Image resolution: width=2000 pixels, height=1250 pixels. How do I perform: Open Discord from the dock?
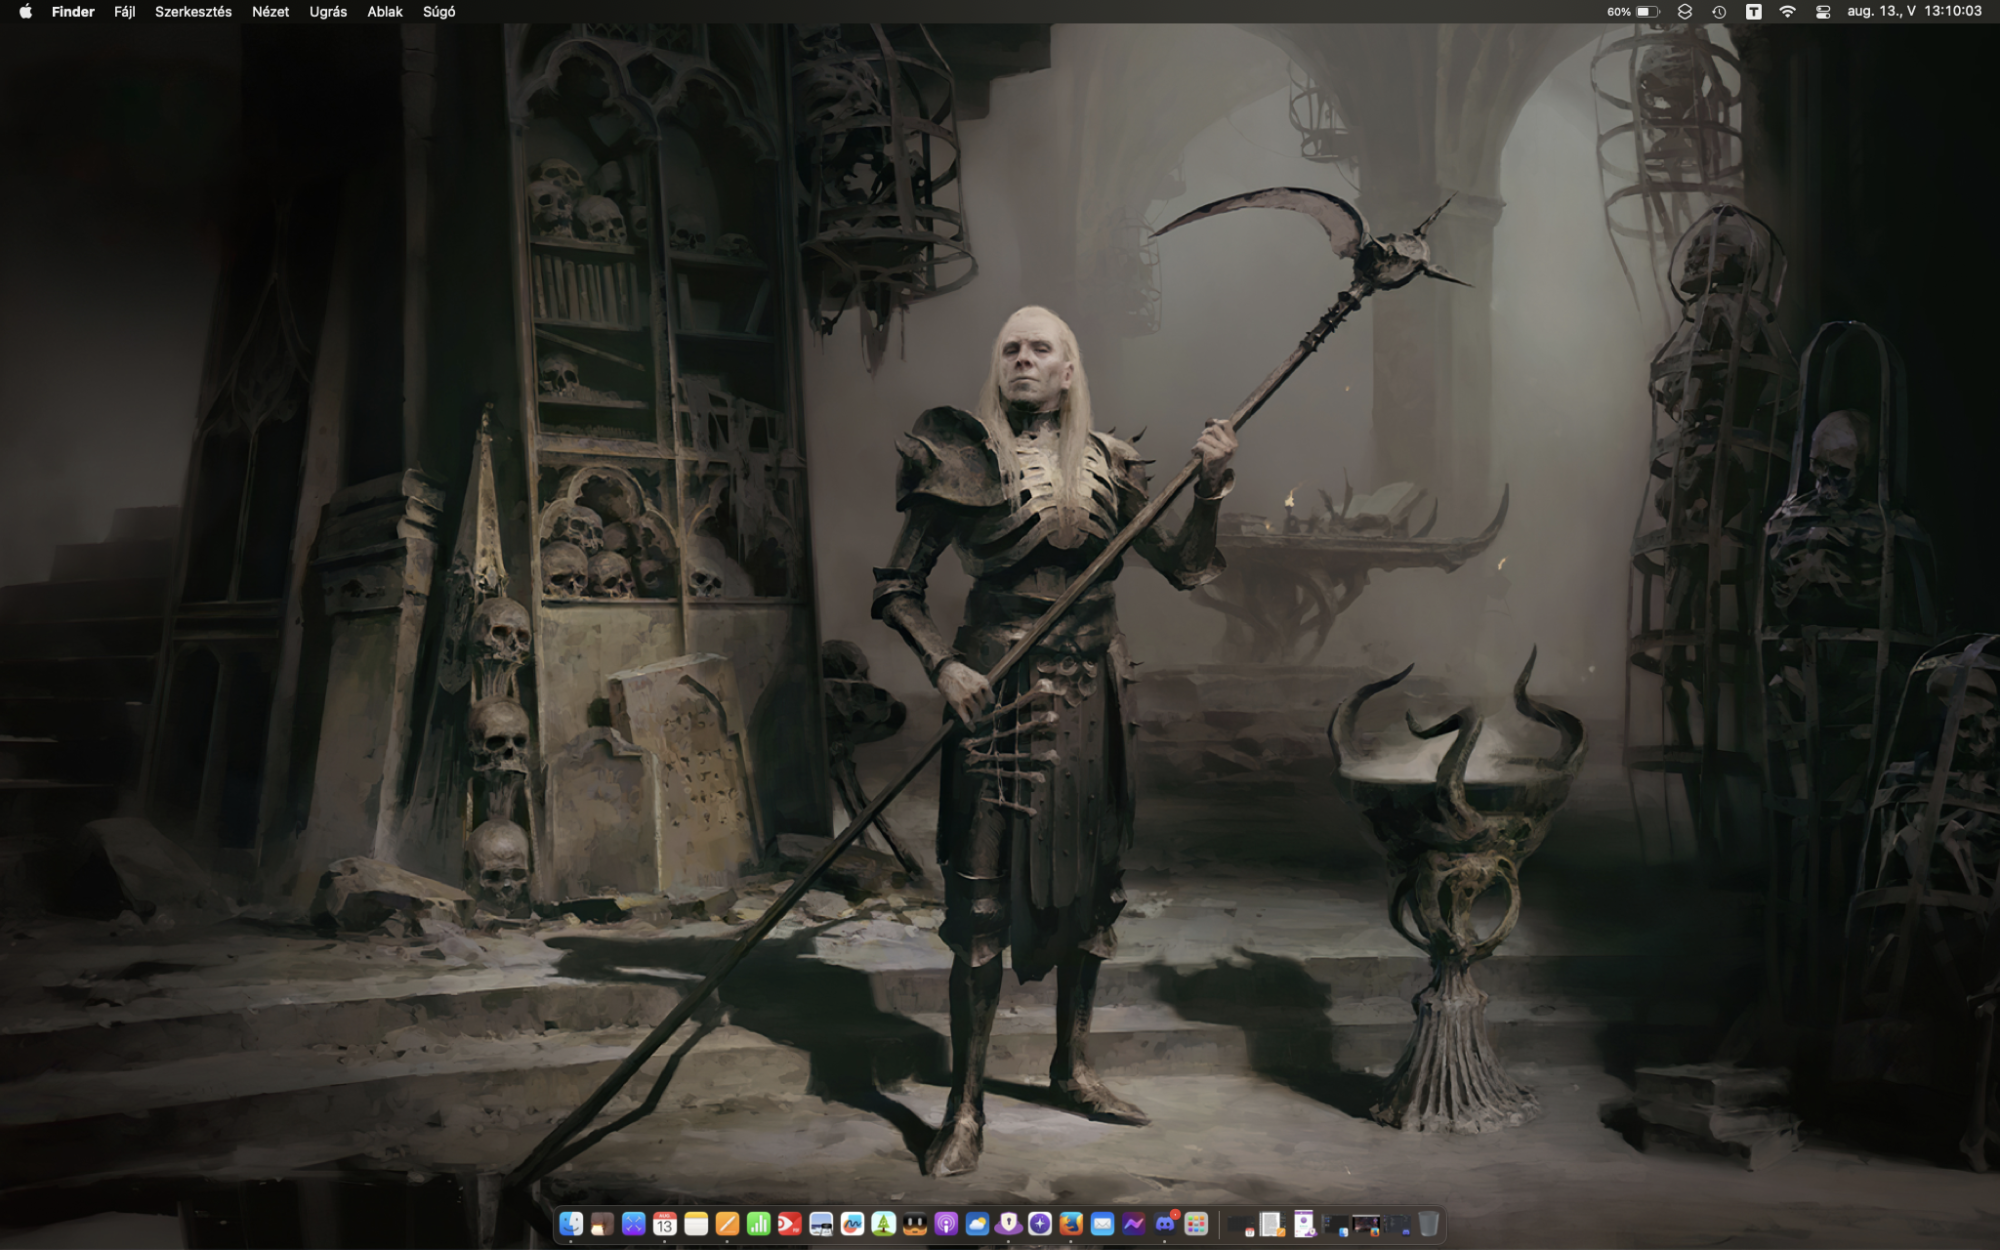pos(1165,1224)
